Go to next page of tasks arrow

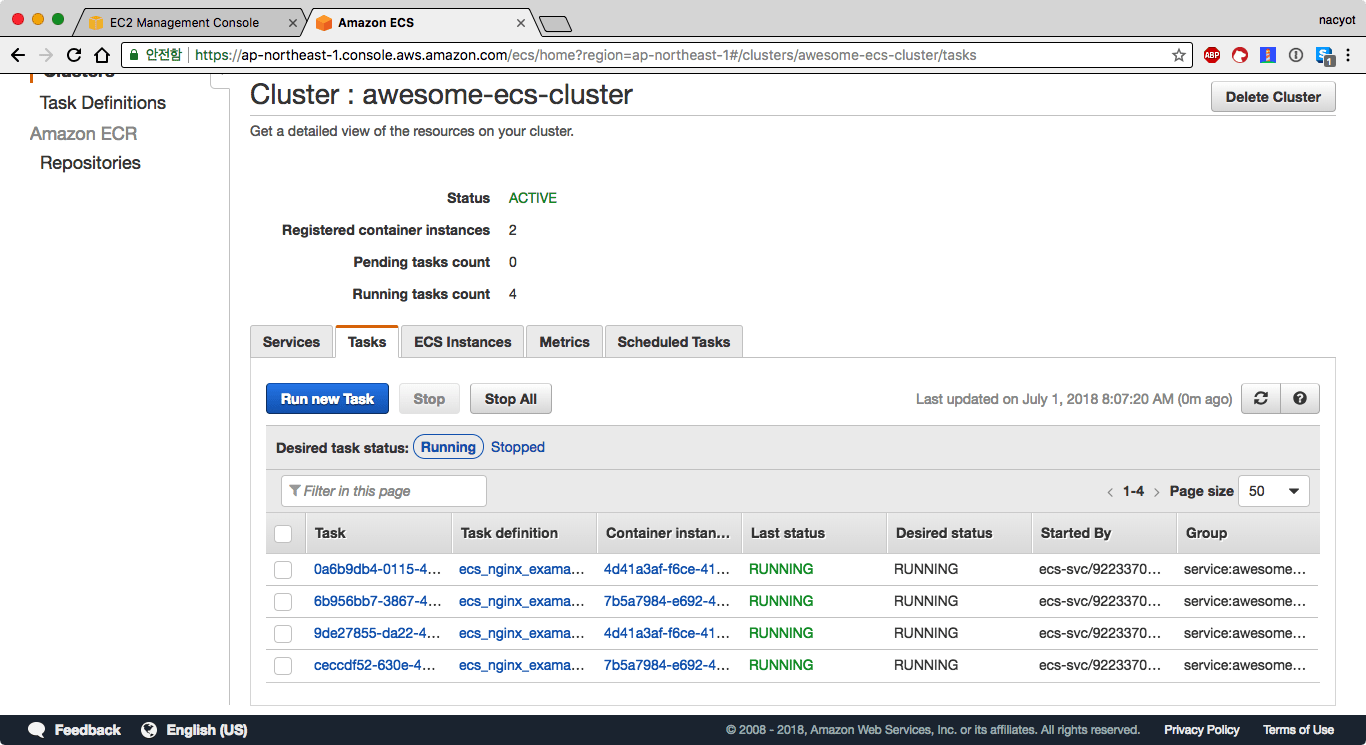pos(1157,492)
